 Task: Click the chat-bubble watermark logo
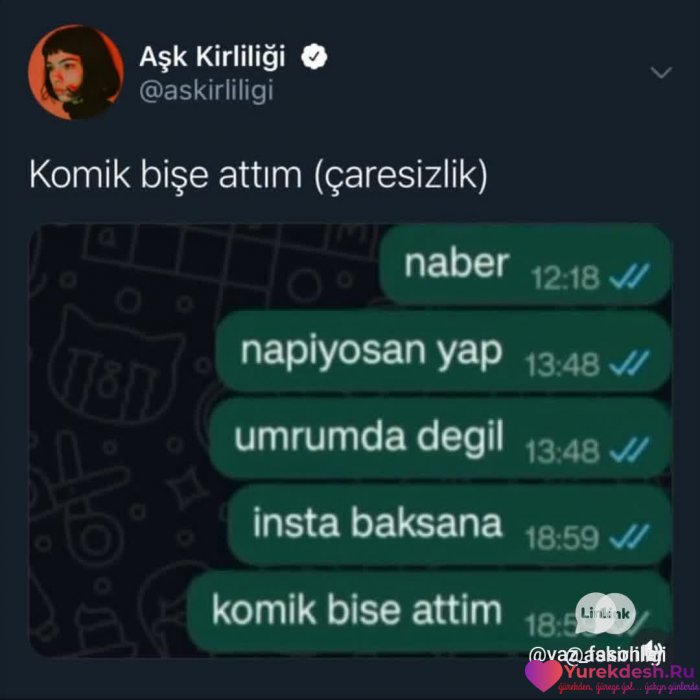605,613
